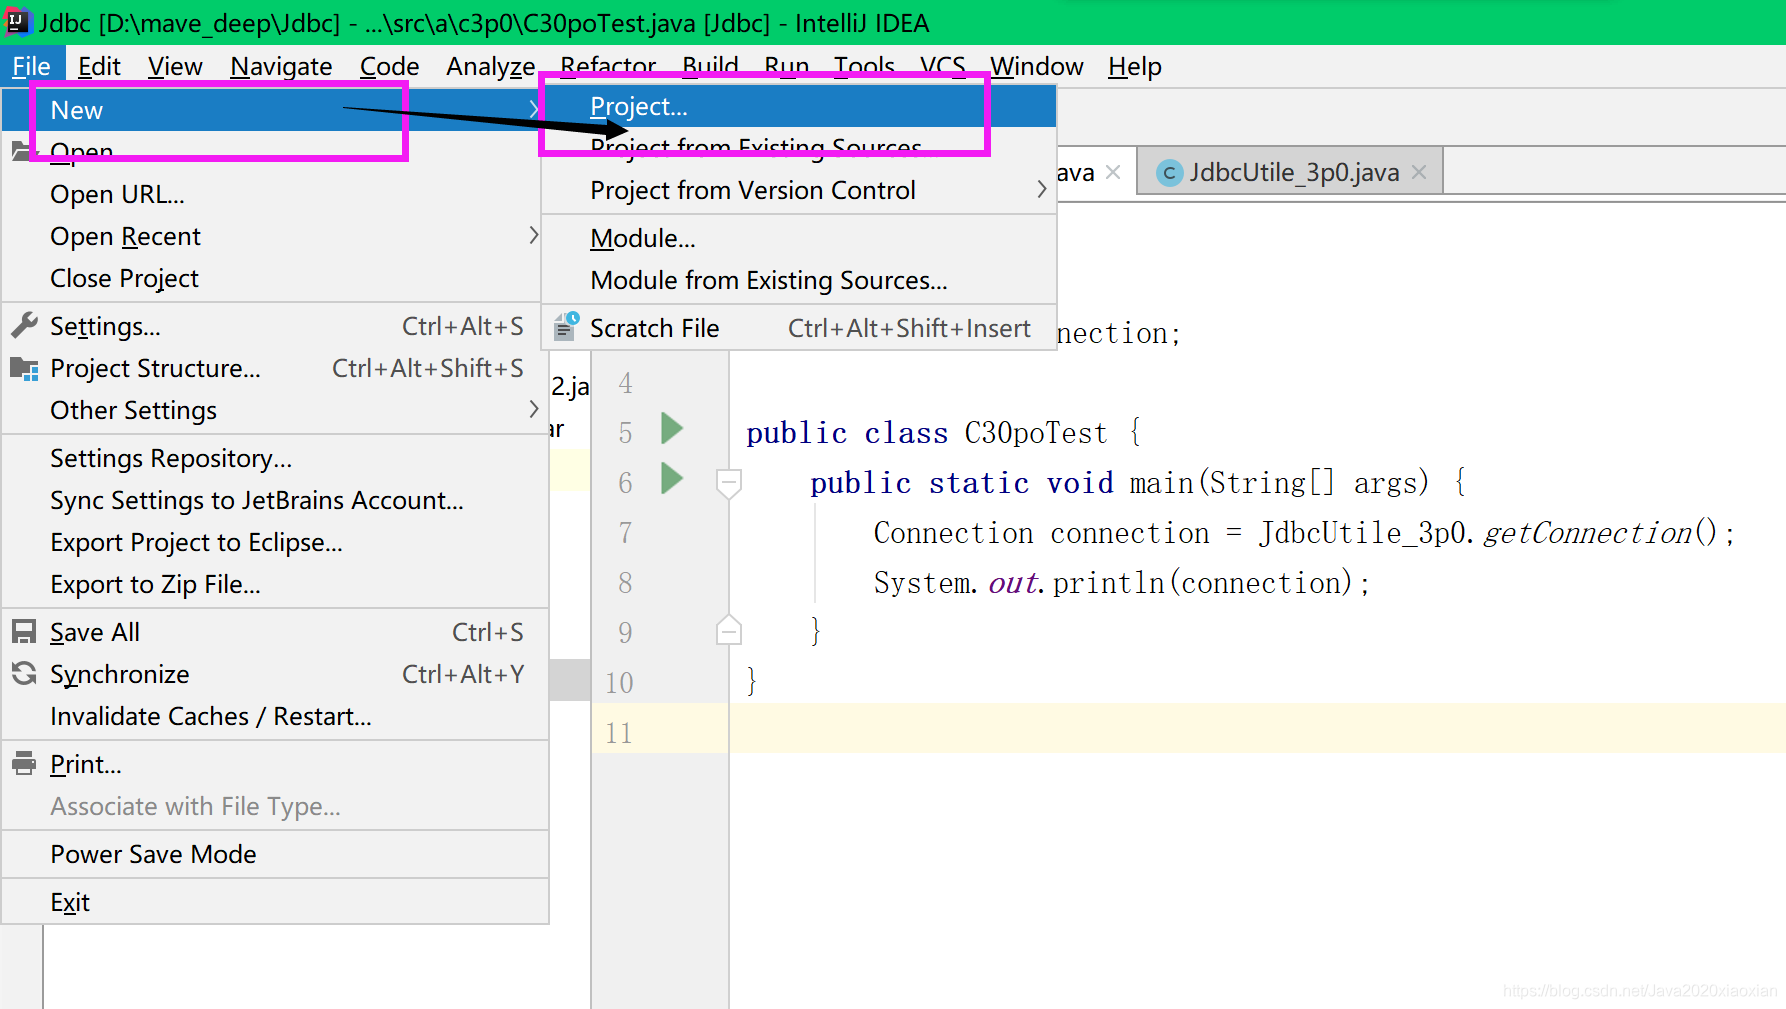The image size is (1786, 1009).
Task: Select Scratch File menu entry
Action: click(799, 328)
